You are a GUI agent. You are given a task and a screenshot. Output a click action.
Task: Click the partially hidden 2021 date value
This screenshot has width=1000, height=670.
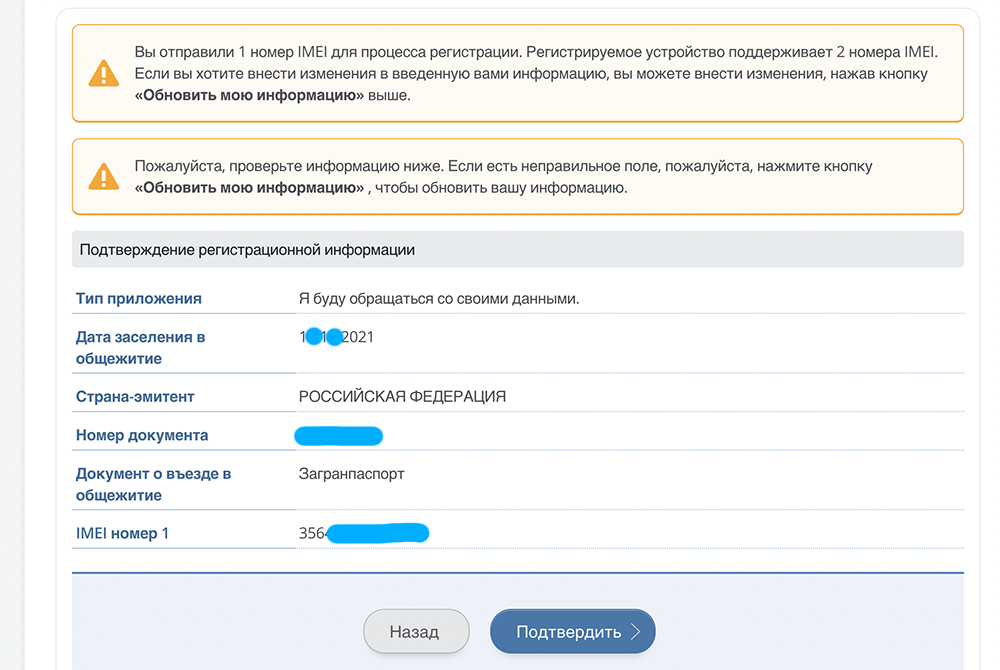[337, 338]
